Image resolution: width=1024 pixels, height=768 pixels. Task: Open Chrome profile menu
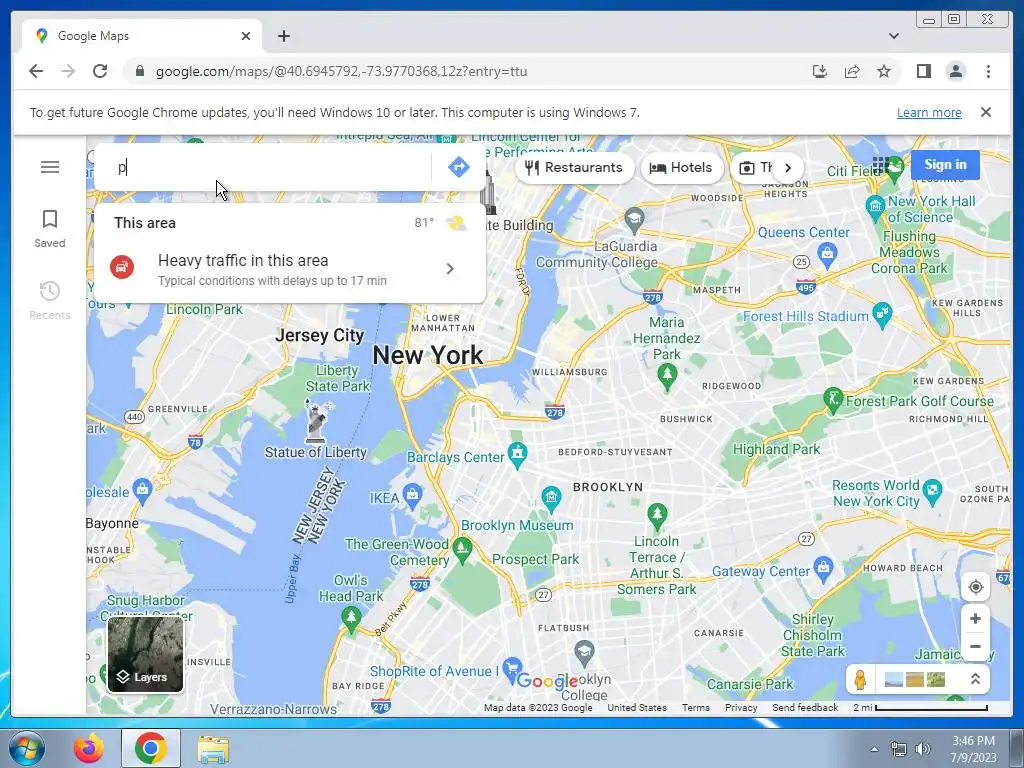(x=955, y=71)
